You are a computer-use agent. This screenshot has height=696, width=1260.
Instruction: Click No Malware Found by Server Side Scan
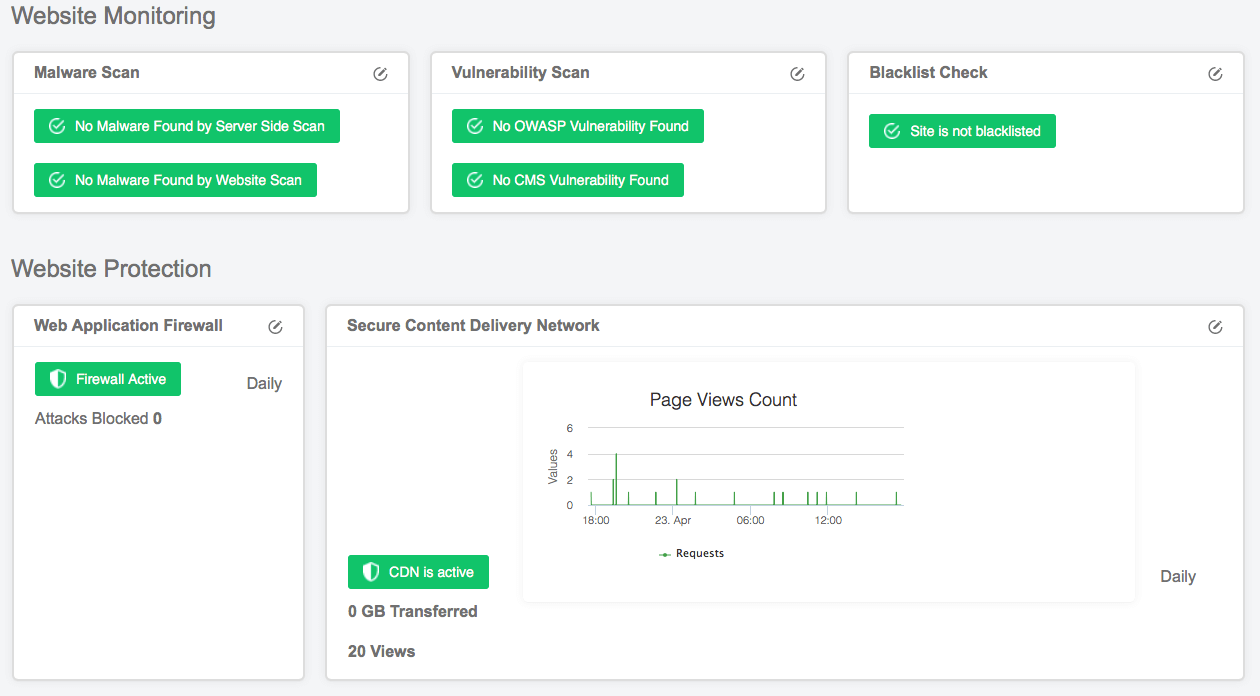[186, 126]
